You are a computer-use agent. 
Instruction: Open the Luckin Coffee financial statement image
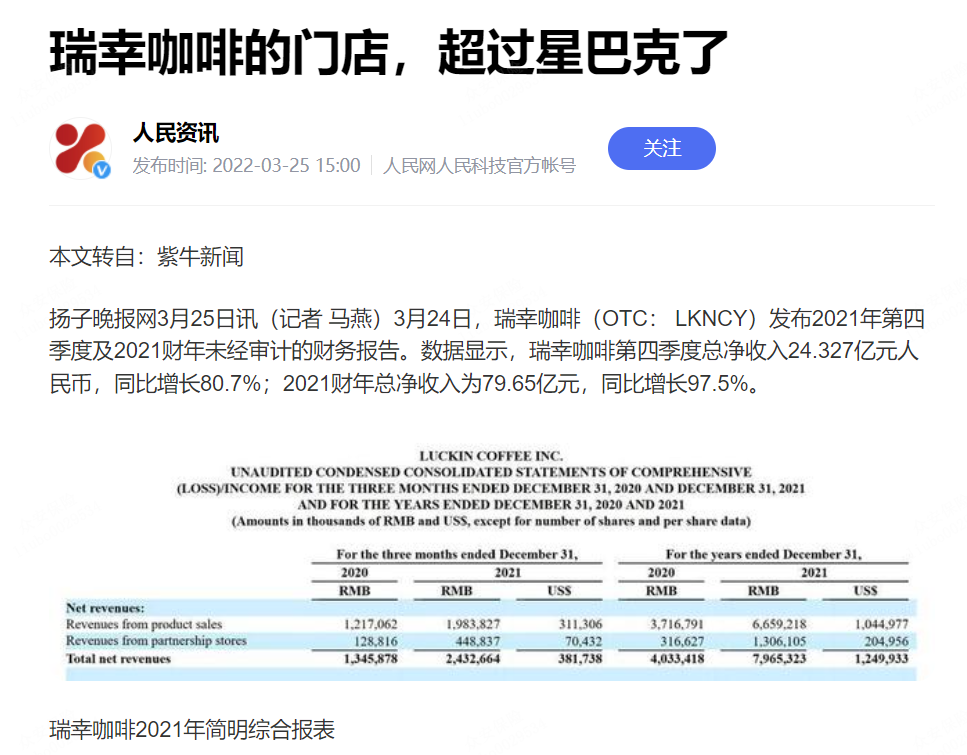tap(491, 564)
